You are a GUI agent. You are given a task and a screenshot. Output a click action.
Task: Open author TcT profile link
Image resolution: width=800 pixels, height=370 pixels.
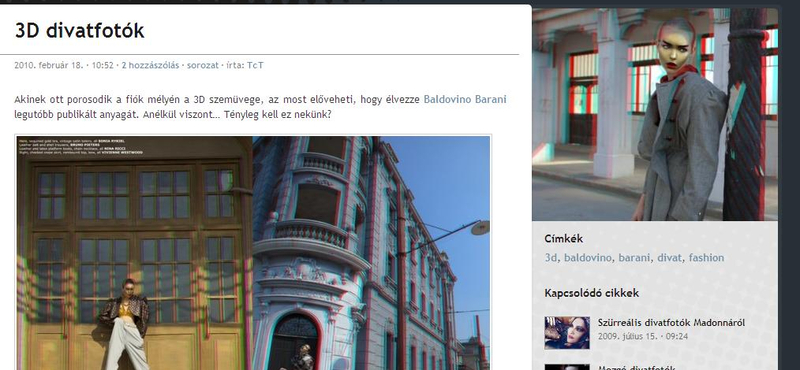(255, 65)
